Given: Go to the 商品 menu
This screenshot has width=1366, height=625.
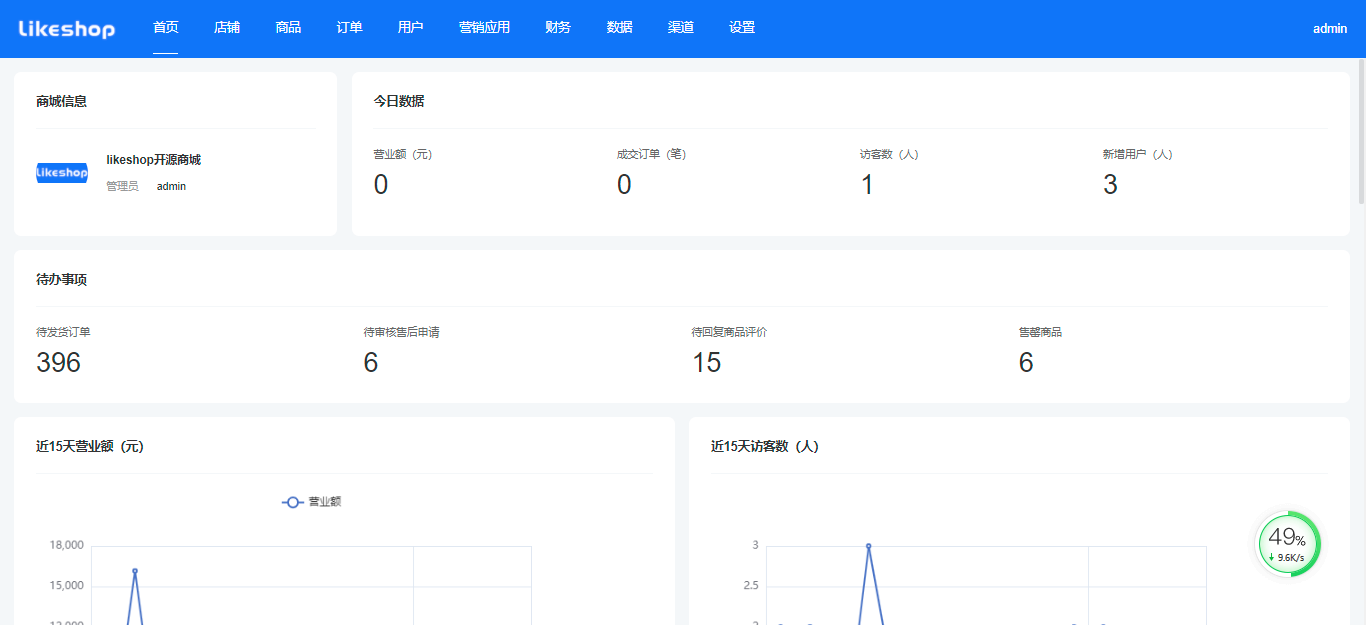Looking at the screenshot, I should pyautogui.click(x=288, y=28).
